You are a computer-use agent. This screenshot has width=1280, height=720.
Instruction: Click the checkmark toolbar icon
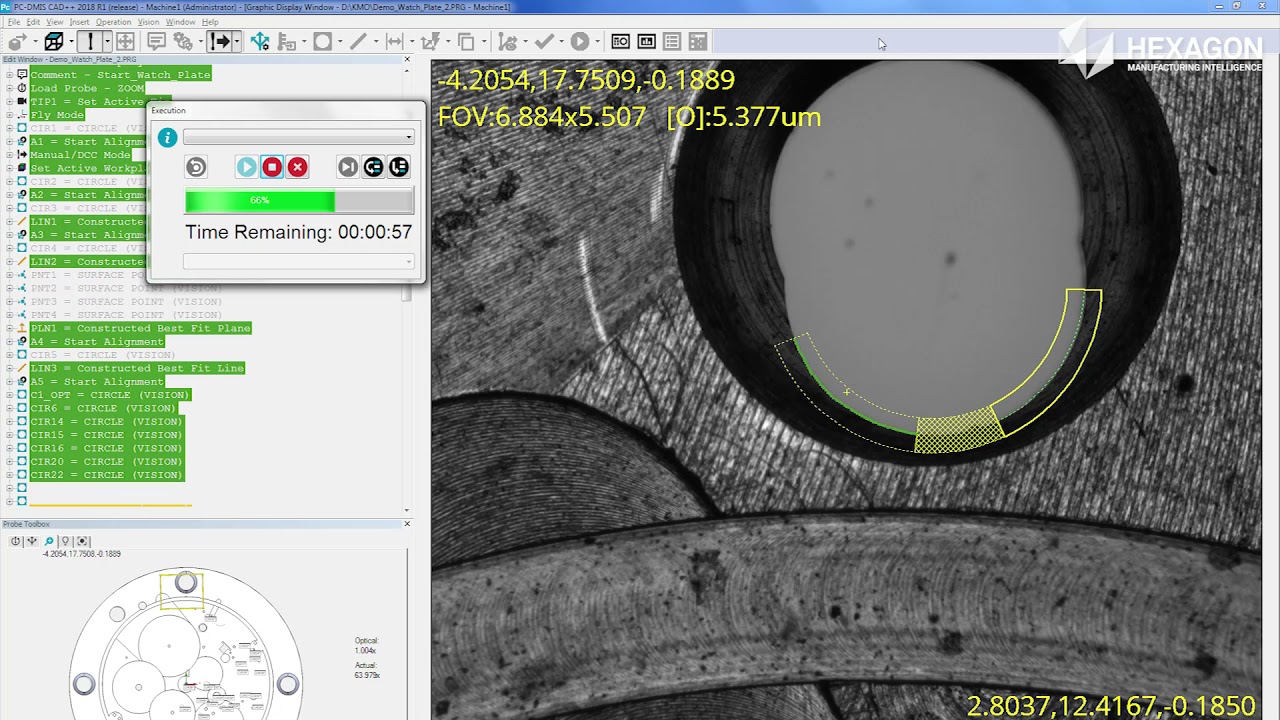point(544,41)
